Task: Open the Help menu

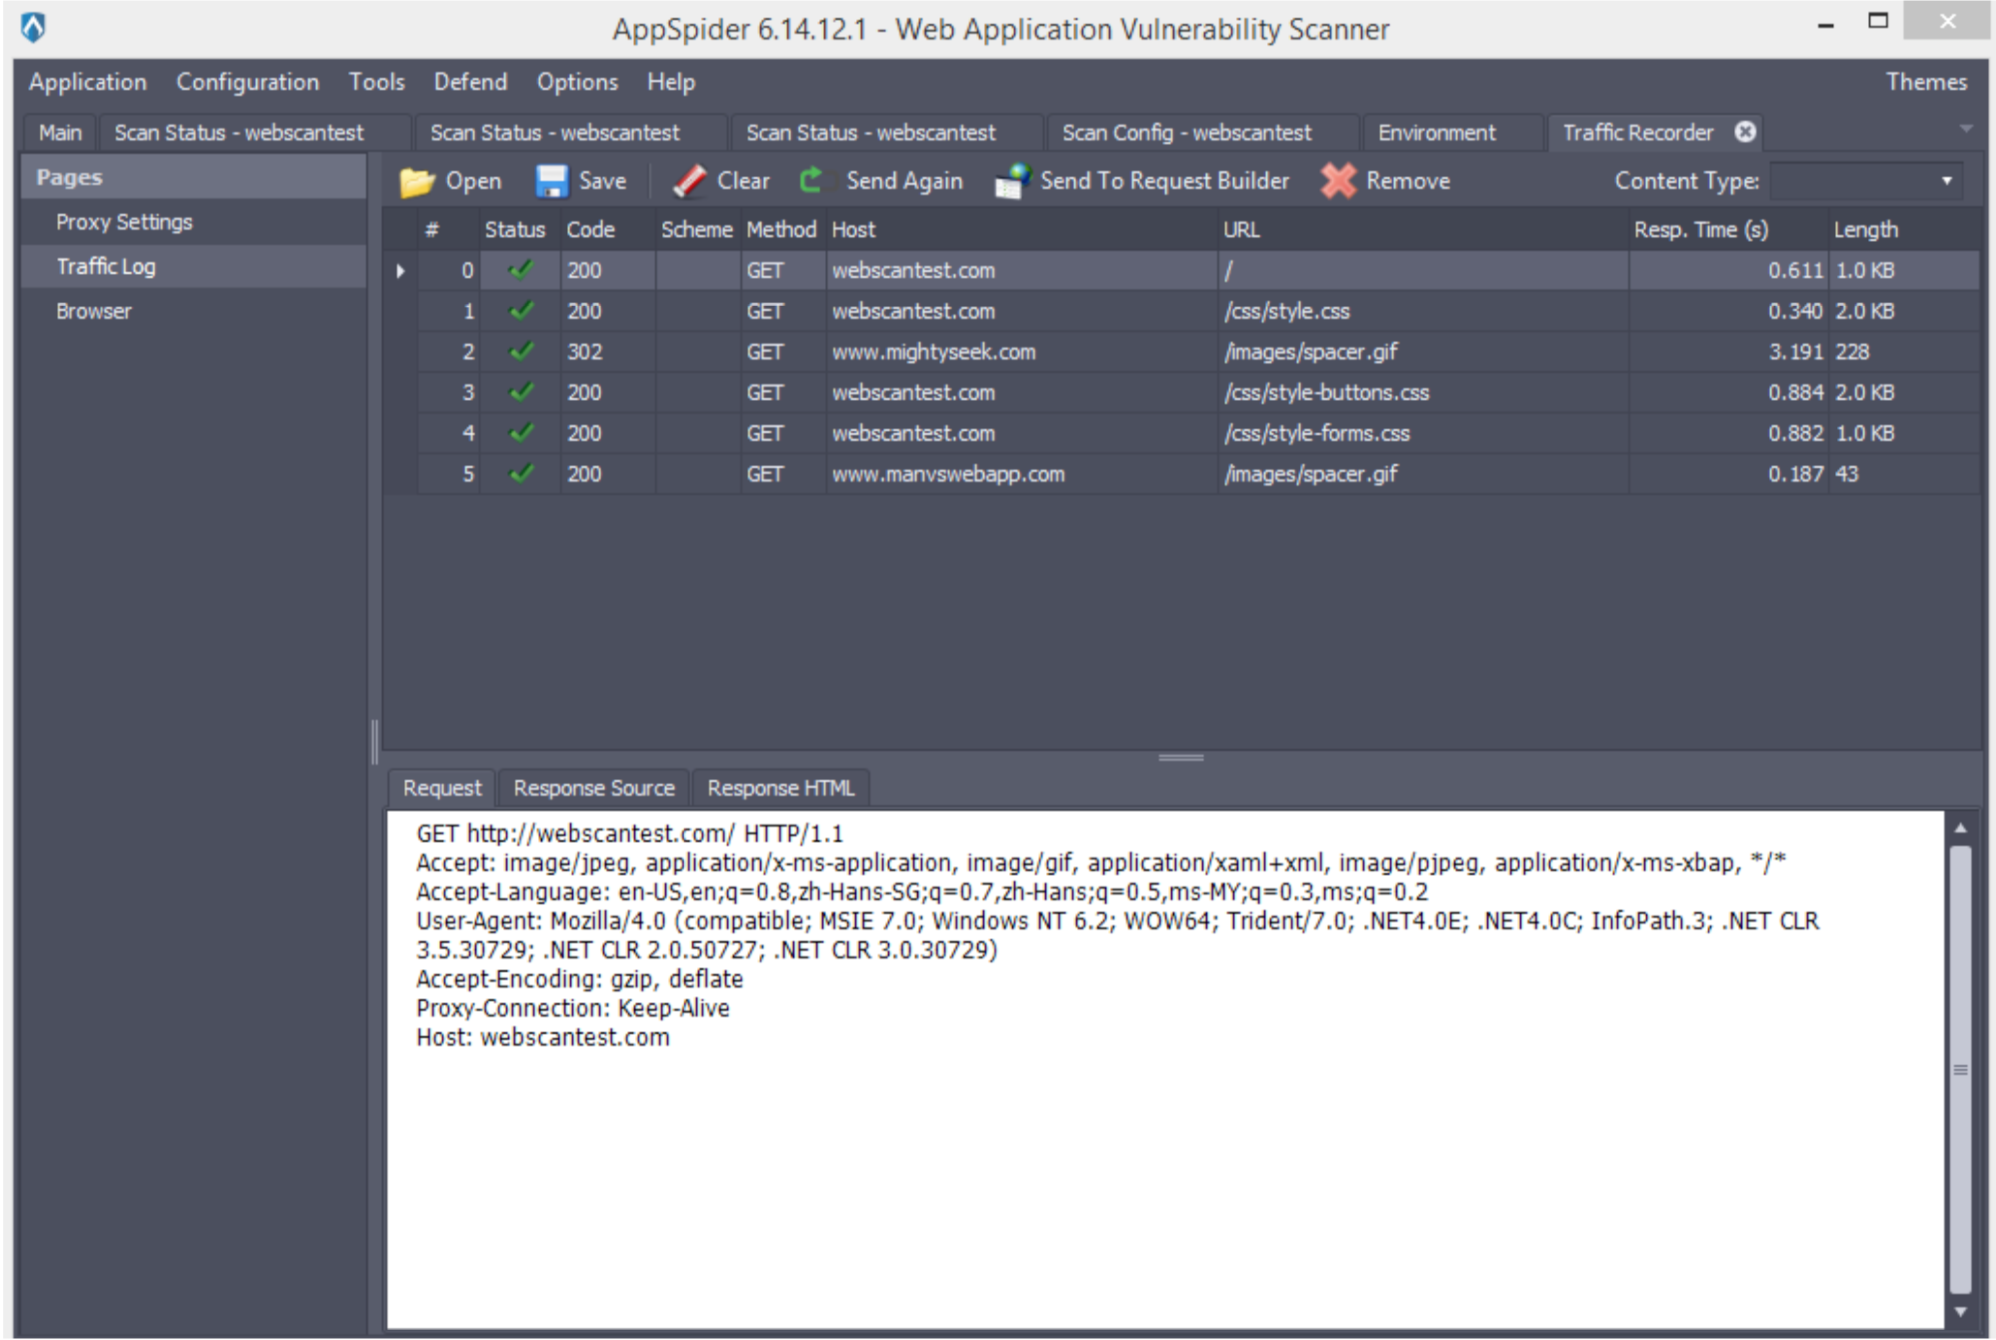Action: click(671, 82)
